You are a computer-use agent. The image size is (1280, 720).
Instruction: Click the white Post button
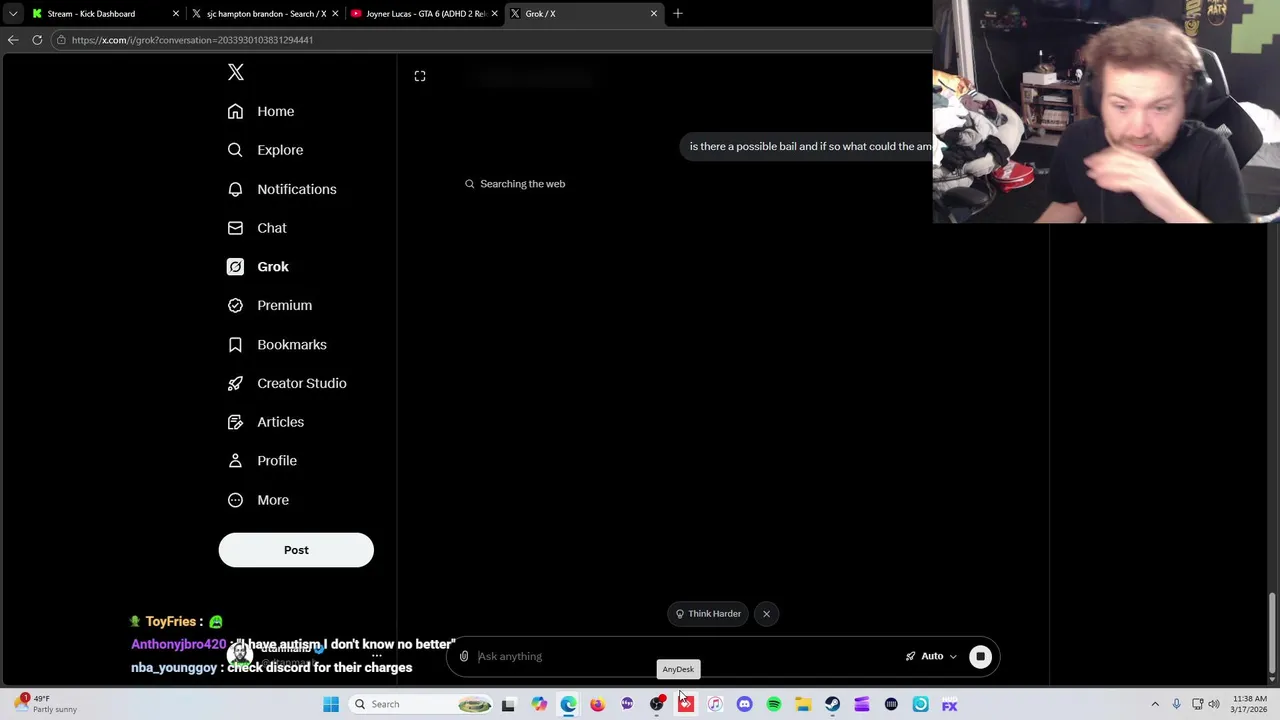(296, 550)
